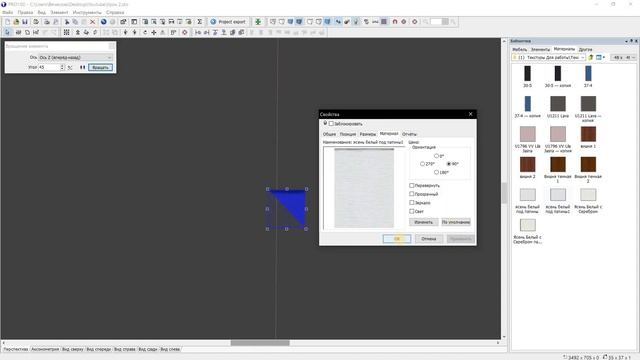Switch to the Вид сверху view tab
This screenshot has height=360, width=640.
point(73,349)
